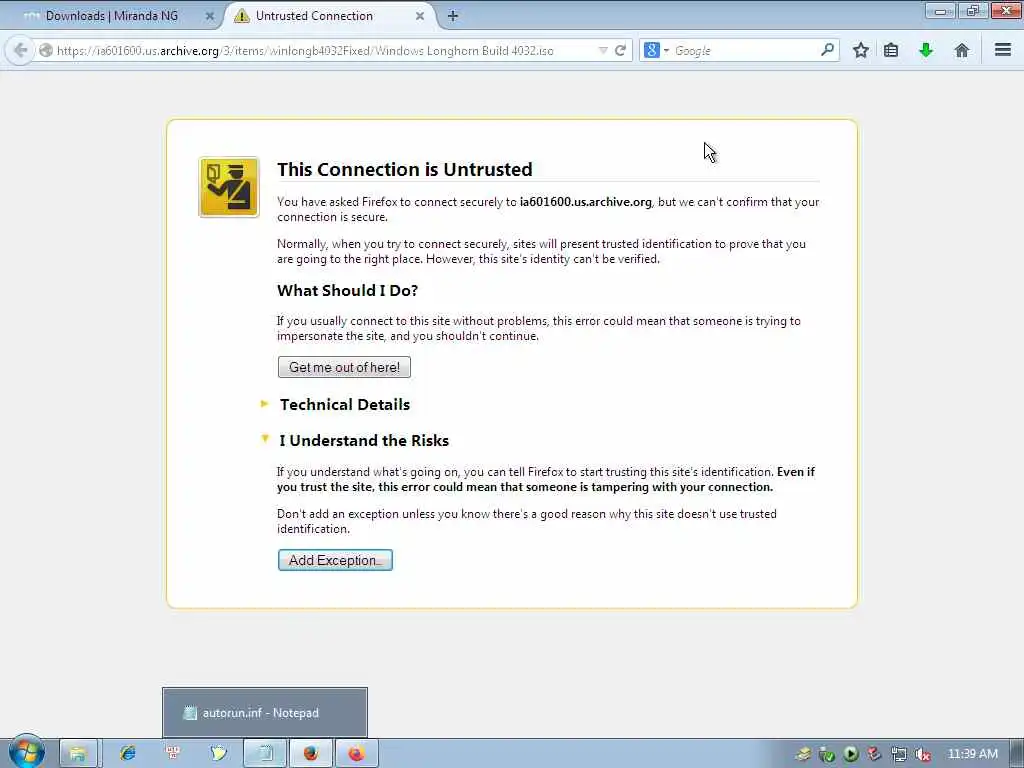Click the green play tray icon
Viewport: 1024px width, 768px height.
coord(850,755)
